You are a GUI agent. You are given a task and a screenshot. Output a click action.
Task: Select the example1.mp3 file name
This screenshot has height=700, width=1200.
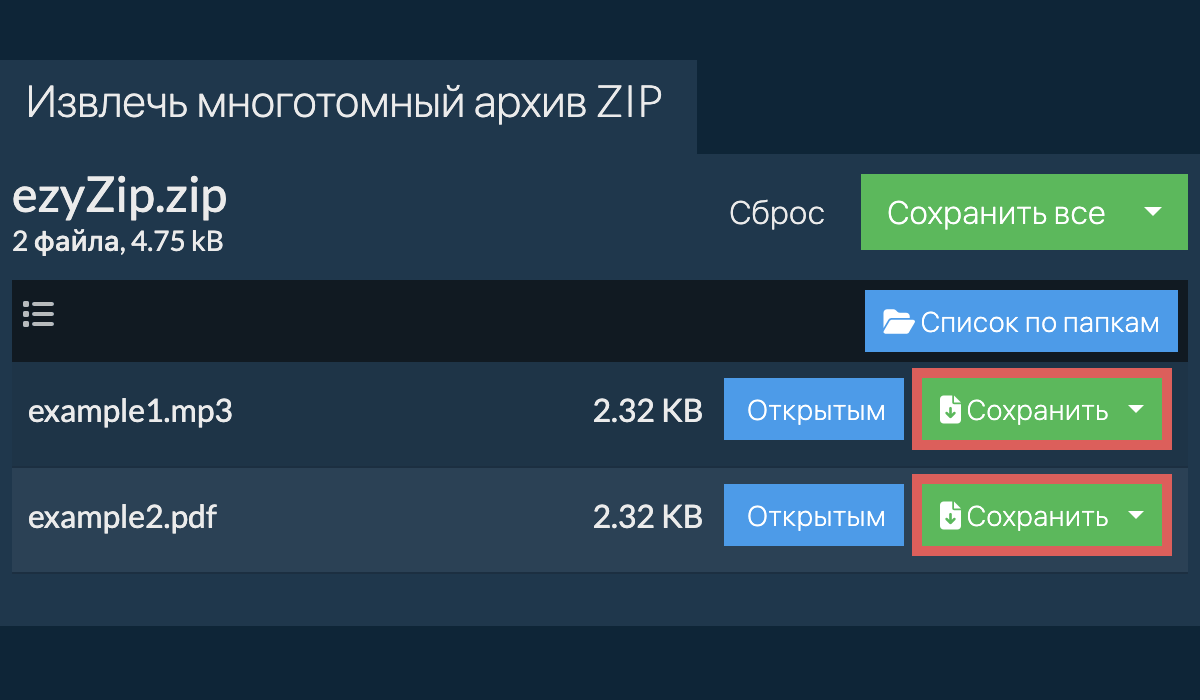pyautogui.click(x=130, y=411)
